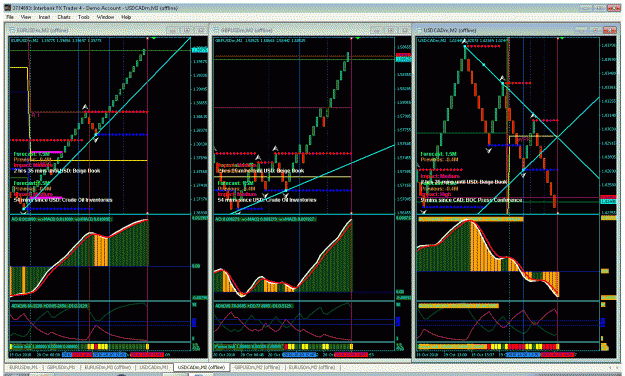Click the chart shift triangle in EURUSDm chart
Screen dimensions: 625x376
tap(154, 38)
